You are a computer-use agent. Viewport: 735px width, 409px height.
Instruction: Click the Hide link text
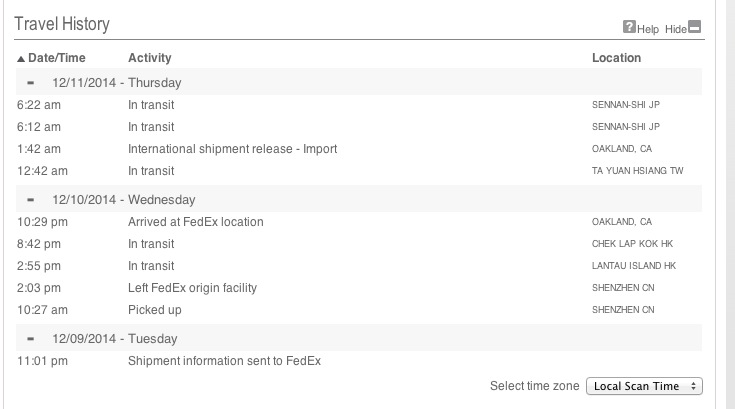tap(675, 30)
